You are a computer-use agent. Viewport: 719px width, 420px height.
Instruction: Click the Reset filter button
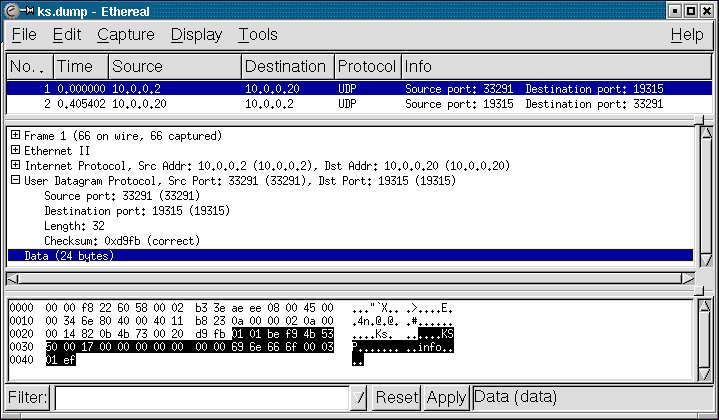coord(397,397)
